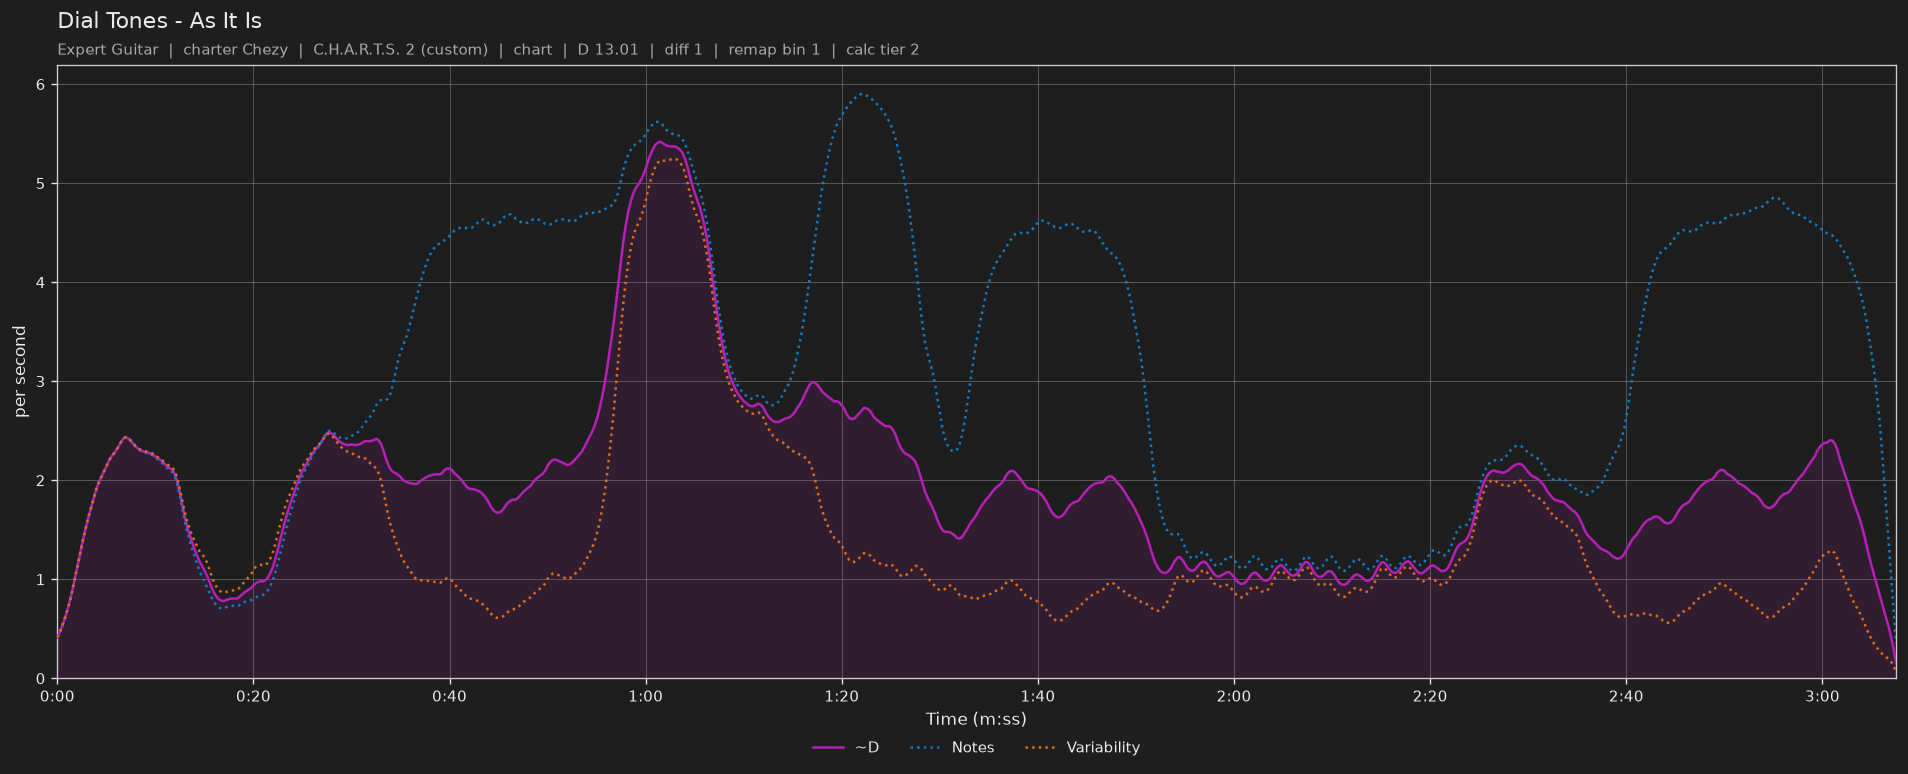Image resolution: width=1908 pixels, height=774 pixels.
Task: Click the 'Expert Guitar' subtitle text
Action: [108, 49]
